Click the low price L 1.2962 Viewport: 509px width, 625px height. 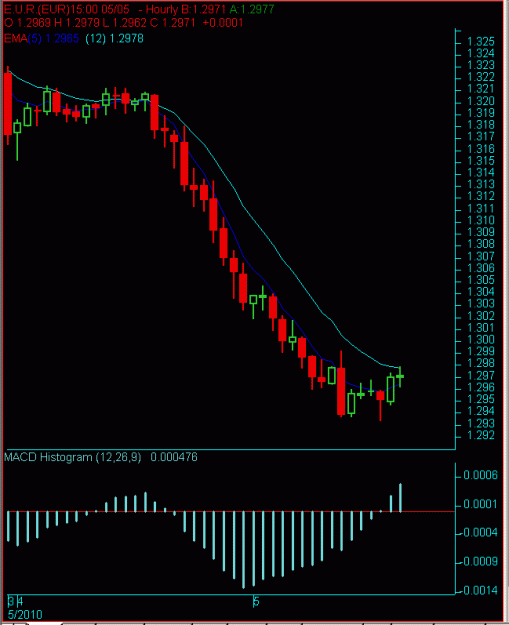125,23
